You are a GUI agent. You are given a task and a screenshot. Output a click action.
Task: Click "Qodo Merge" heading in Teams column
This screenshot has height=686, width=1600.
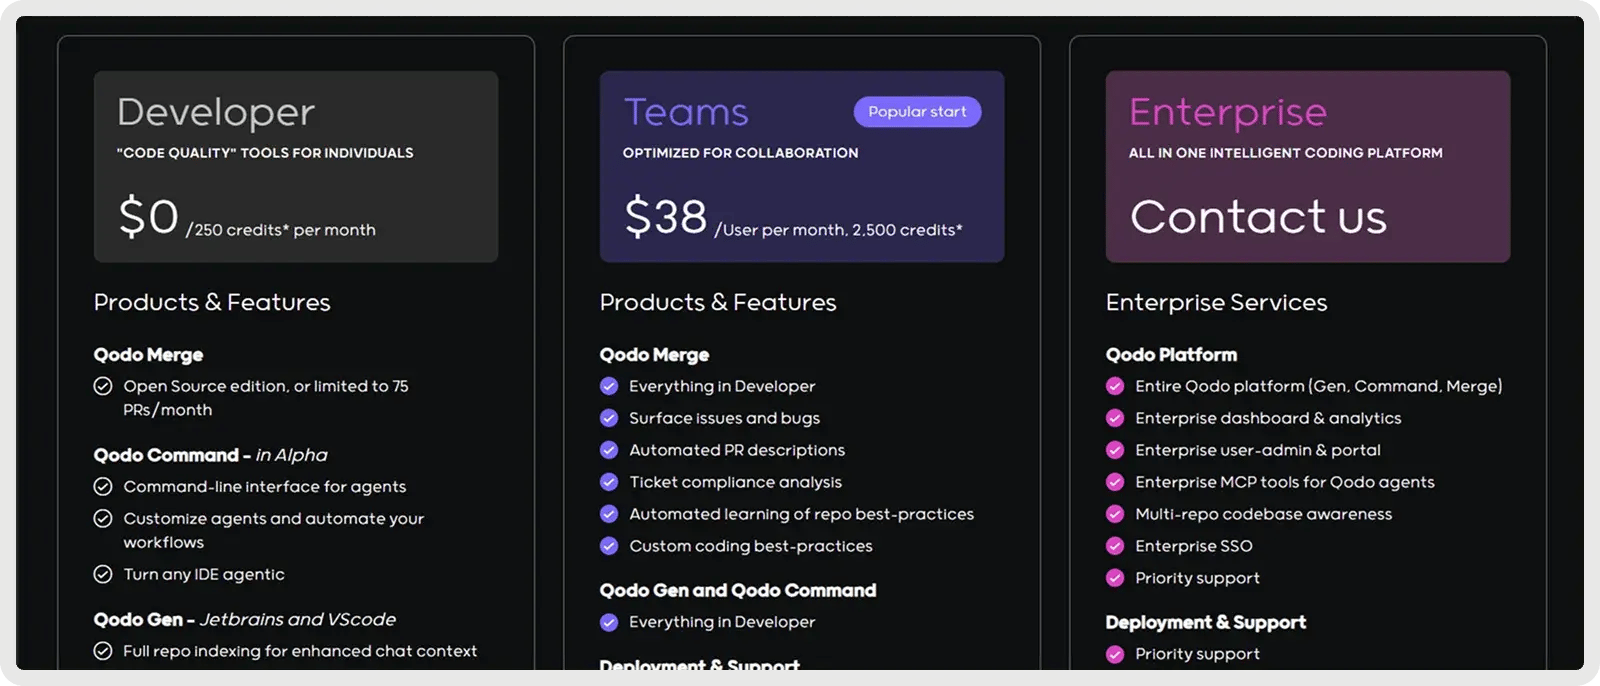(654, 355)
